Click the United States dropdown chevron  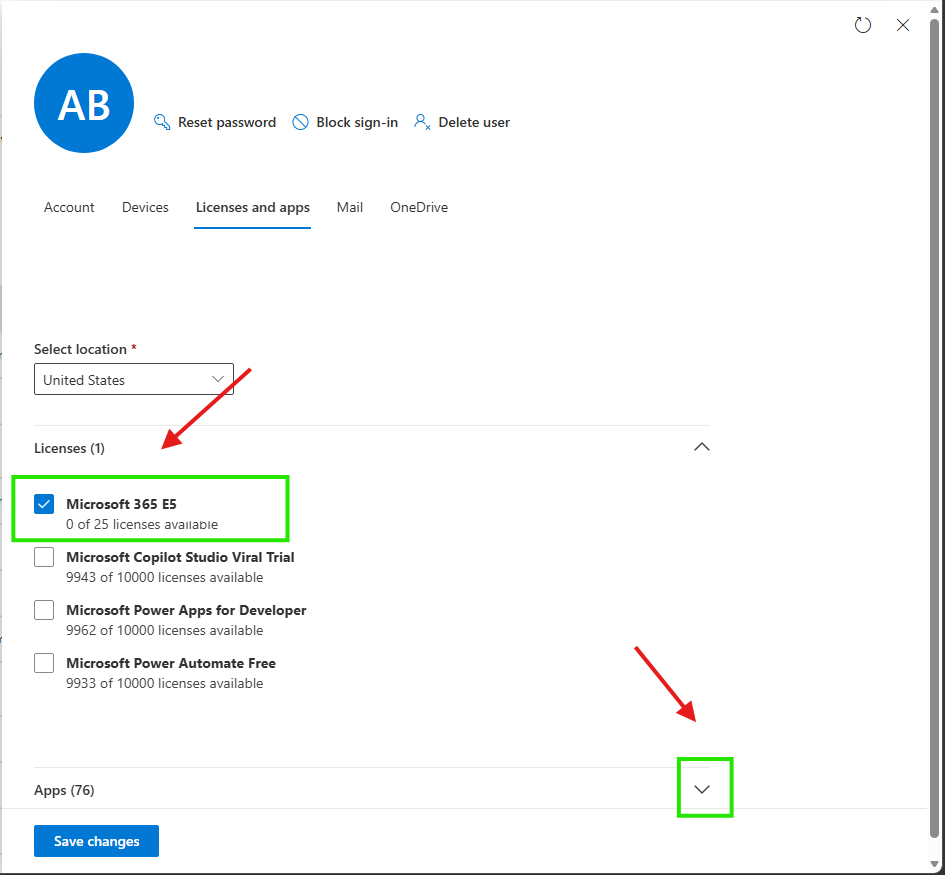coord(218,379)
